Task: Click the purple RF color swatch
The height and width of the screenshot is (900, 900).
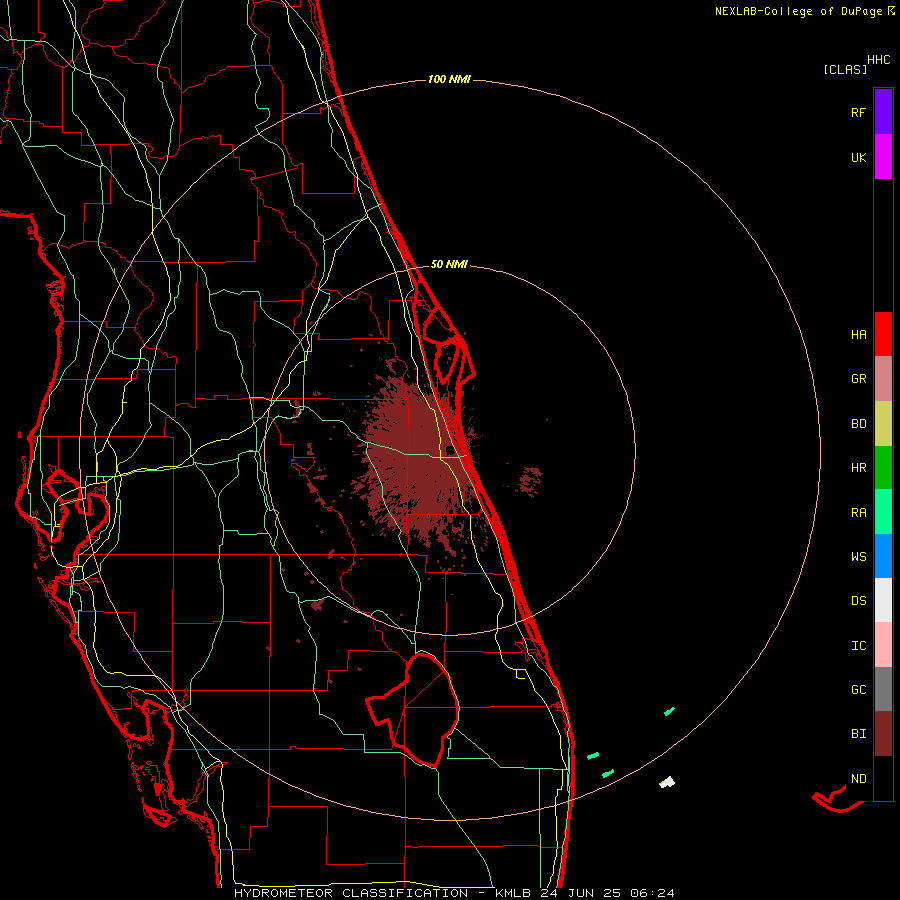Action: coord(883,111)
